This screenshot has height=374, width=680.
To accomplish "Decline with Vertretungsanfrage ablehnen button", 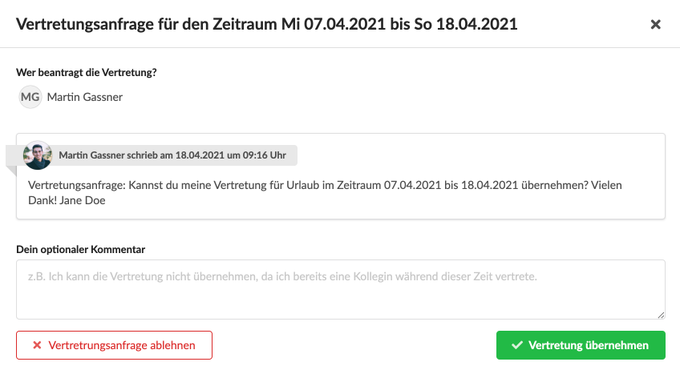I will tap(114, 345).
